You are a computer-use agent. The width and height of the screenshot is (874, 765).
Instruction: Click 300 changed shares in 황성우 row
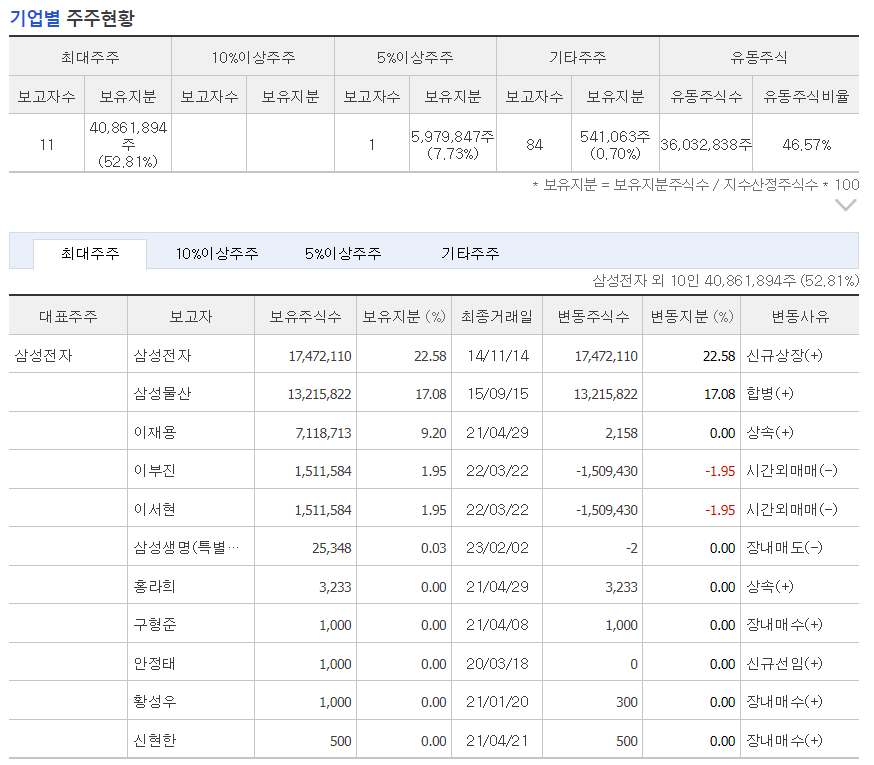point(627,702)
